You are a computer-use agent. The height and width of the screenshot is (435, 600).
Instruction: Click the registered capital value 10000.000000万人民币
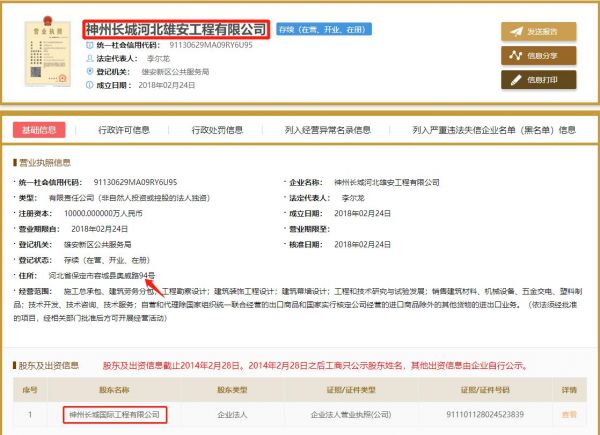coord(103,213)
